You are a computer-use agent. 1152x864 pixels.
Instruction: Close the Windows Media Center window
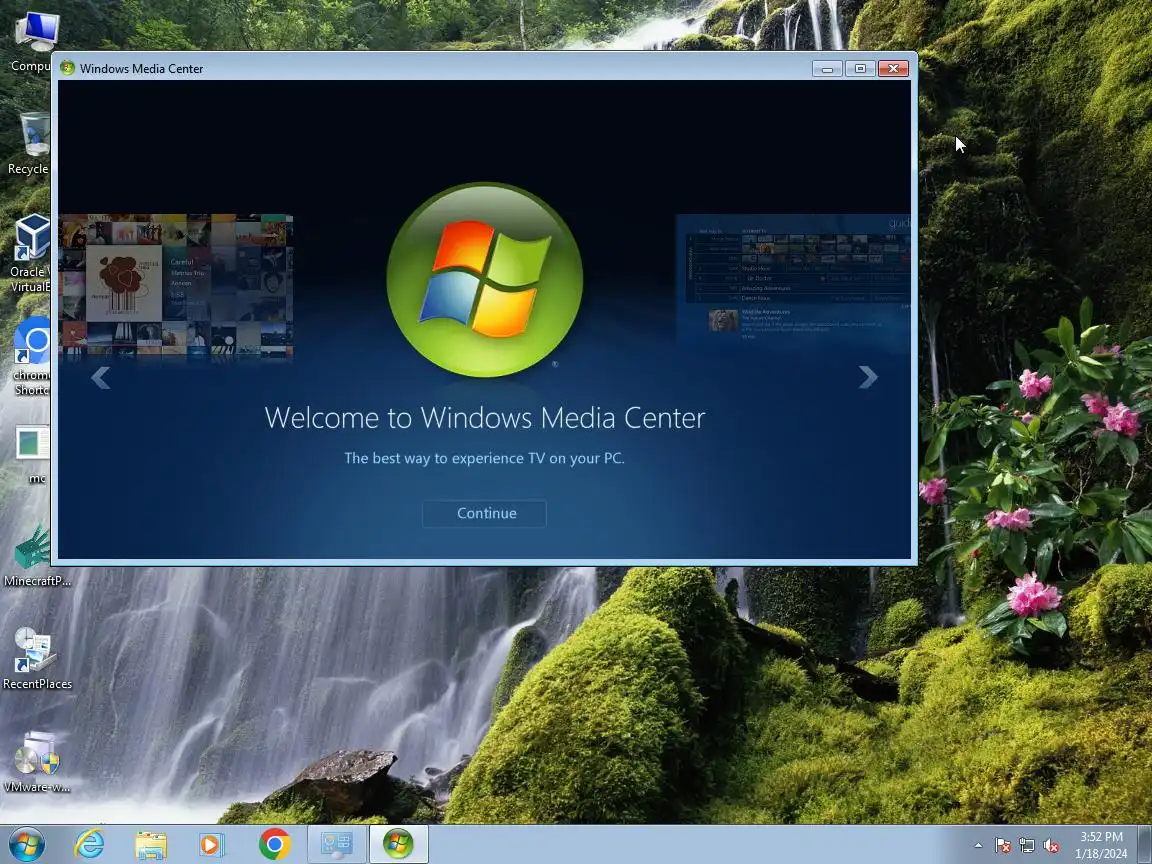893,68
